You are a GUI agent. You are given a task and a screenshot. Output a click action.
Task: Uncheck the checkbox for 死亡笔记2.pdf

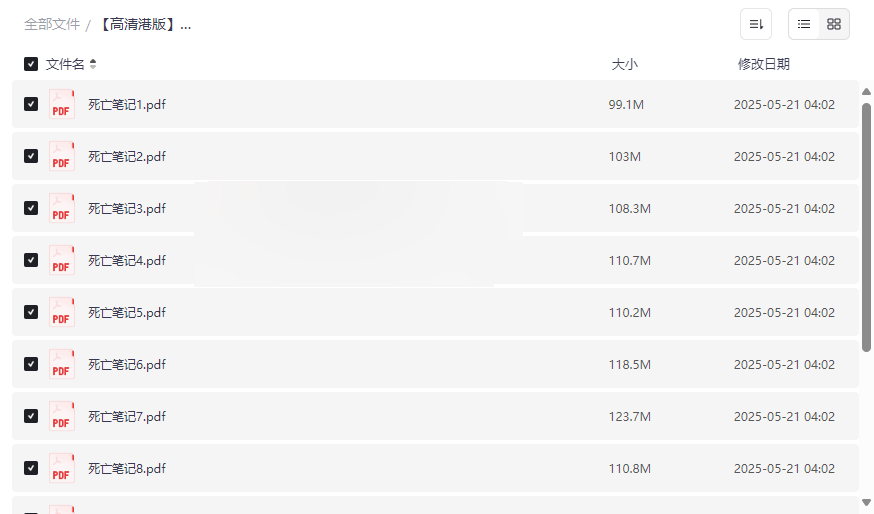click(x=31, y=156)
